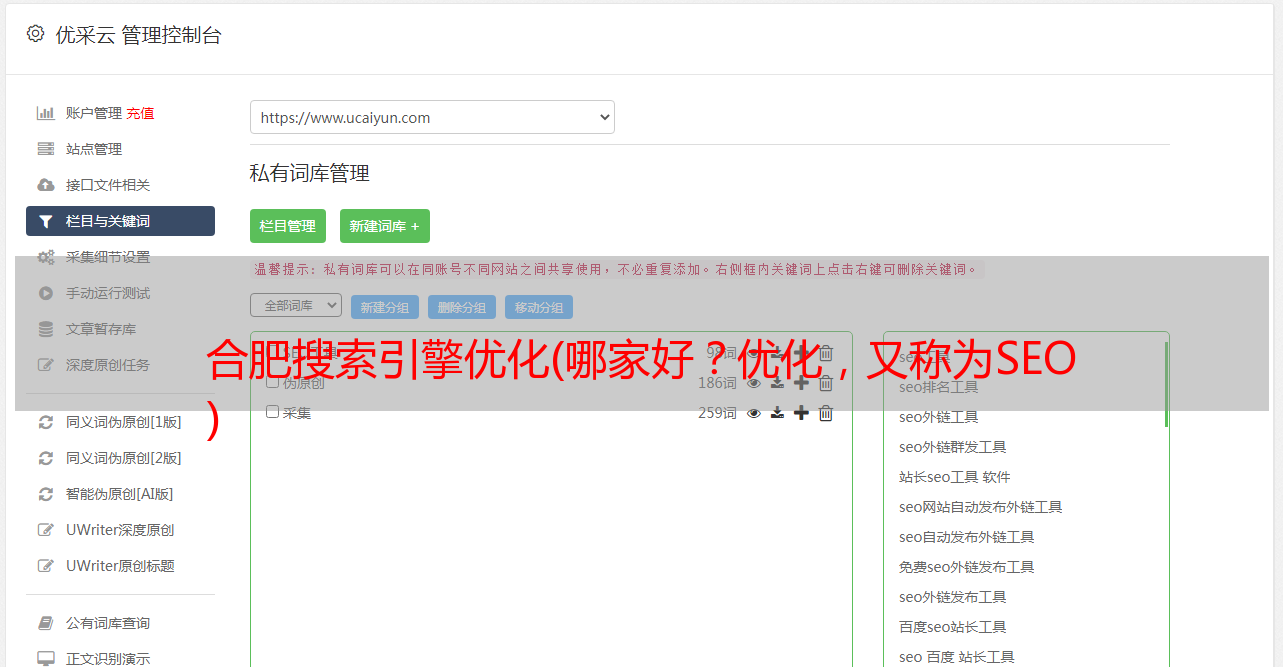Click refresh icon for 同义词伪原创[2版]
Viewport: 1283px width, 667px height.
pyautogui.click(x=46, y=458)
